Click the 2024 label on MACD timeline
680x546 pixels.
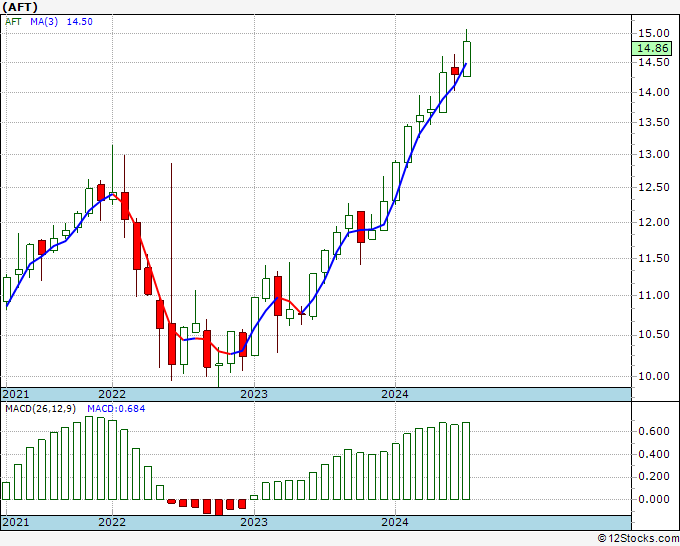click(x=395, y=522)
